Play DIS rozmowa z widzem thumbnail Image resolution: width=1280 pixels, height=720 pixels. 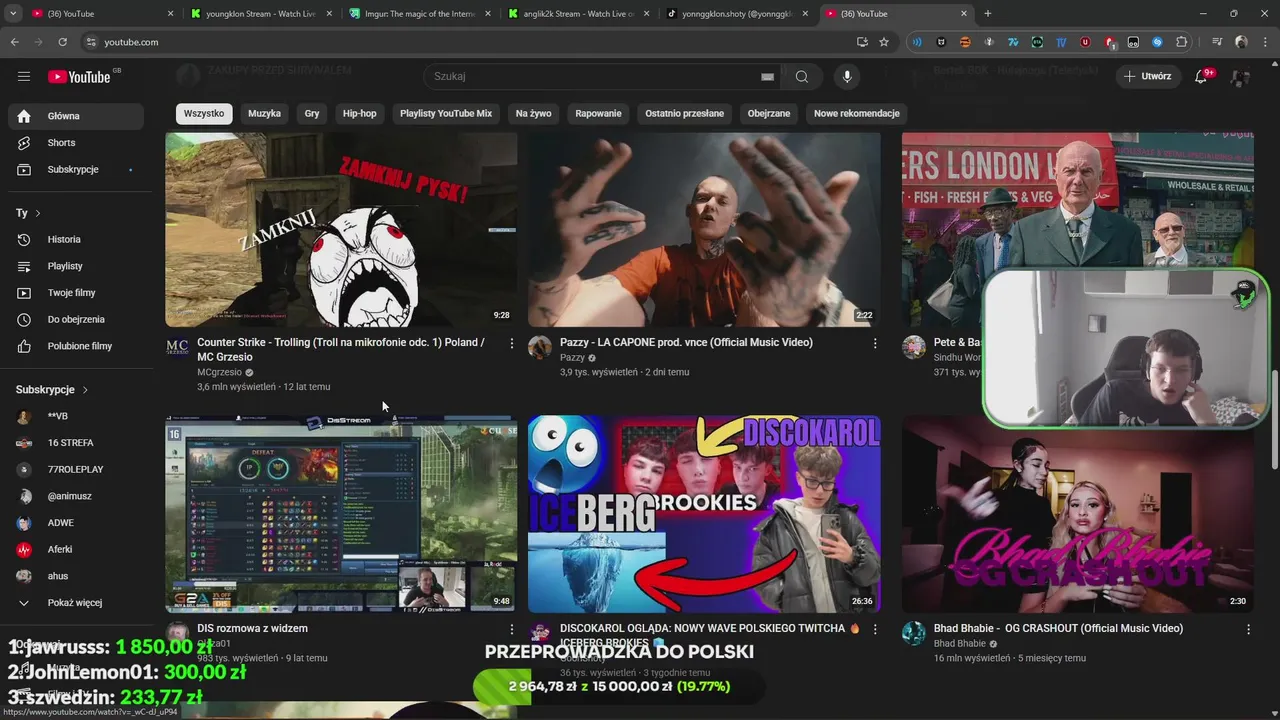click(341, 514)
